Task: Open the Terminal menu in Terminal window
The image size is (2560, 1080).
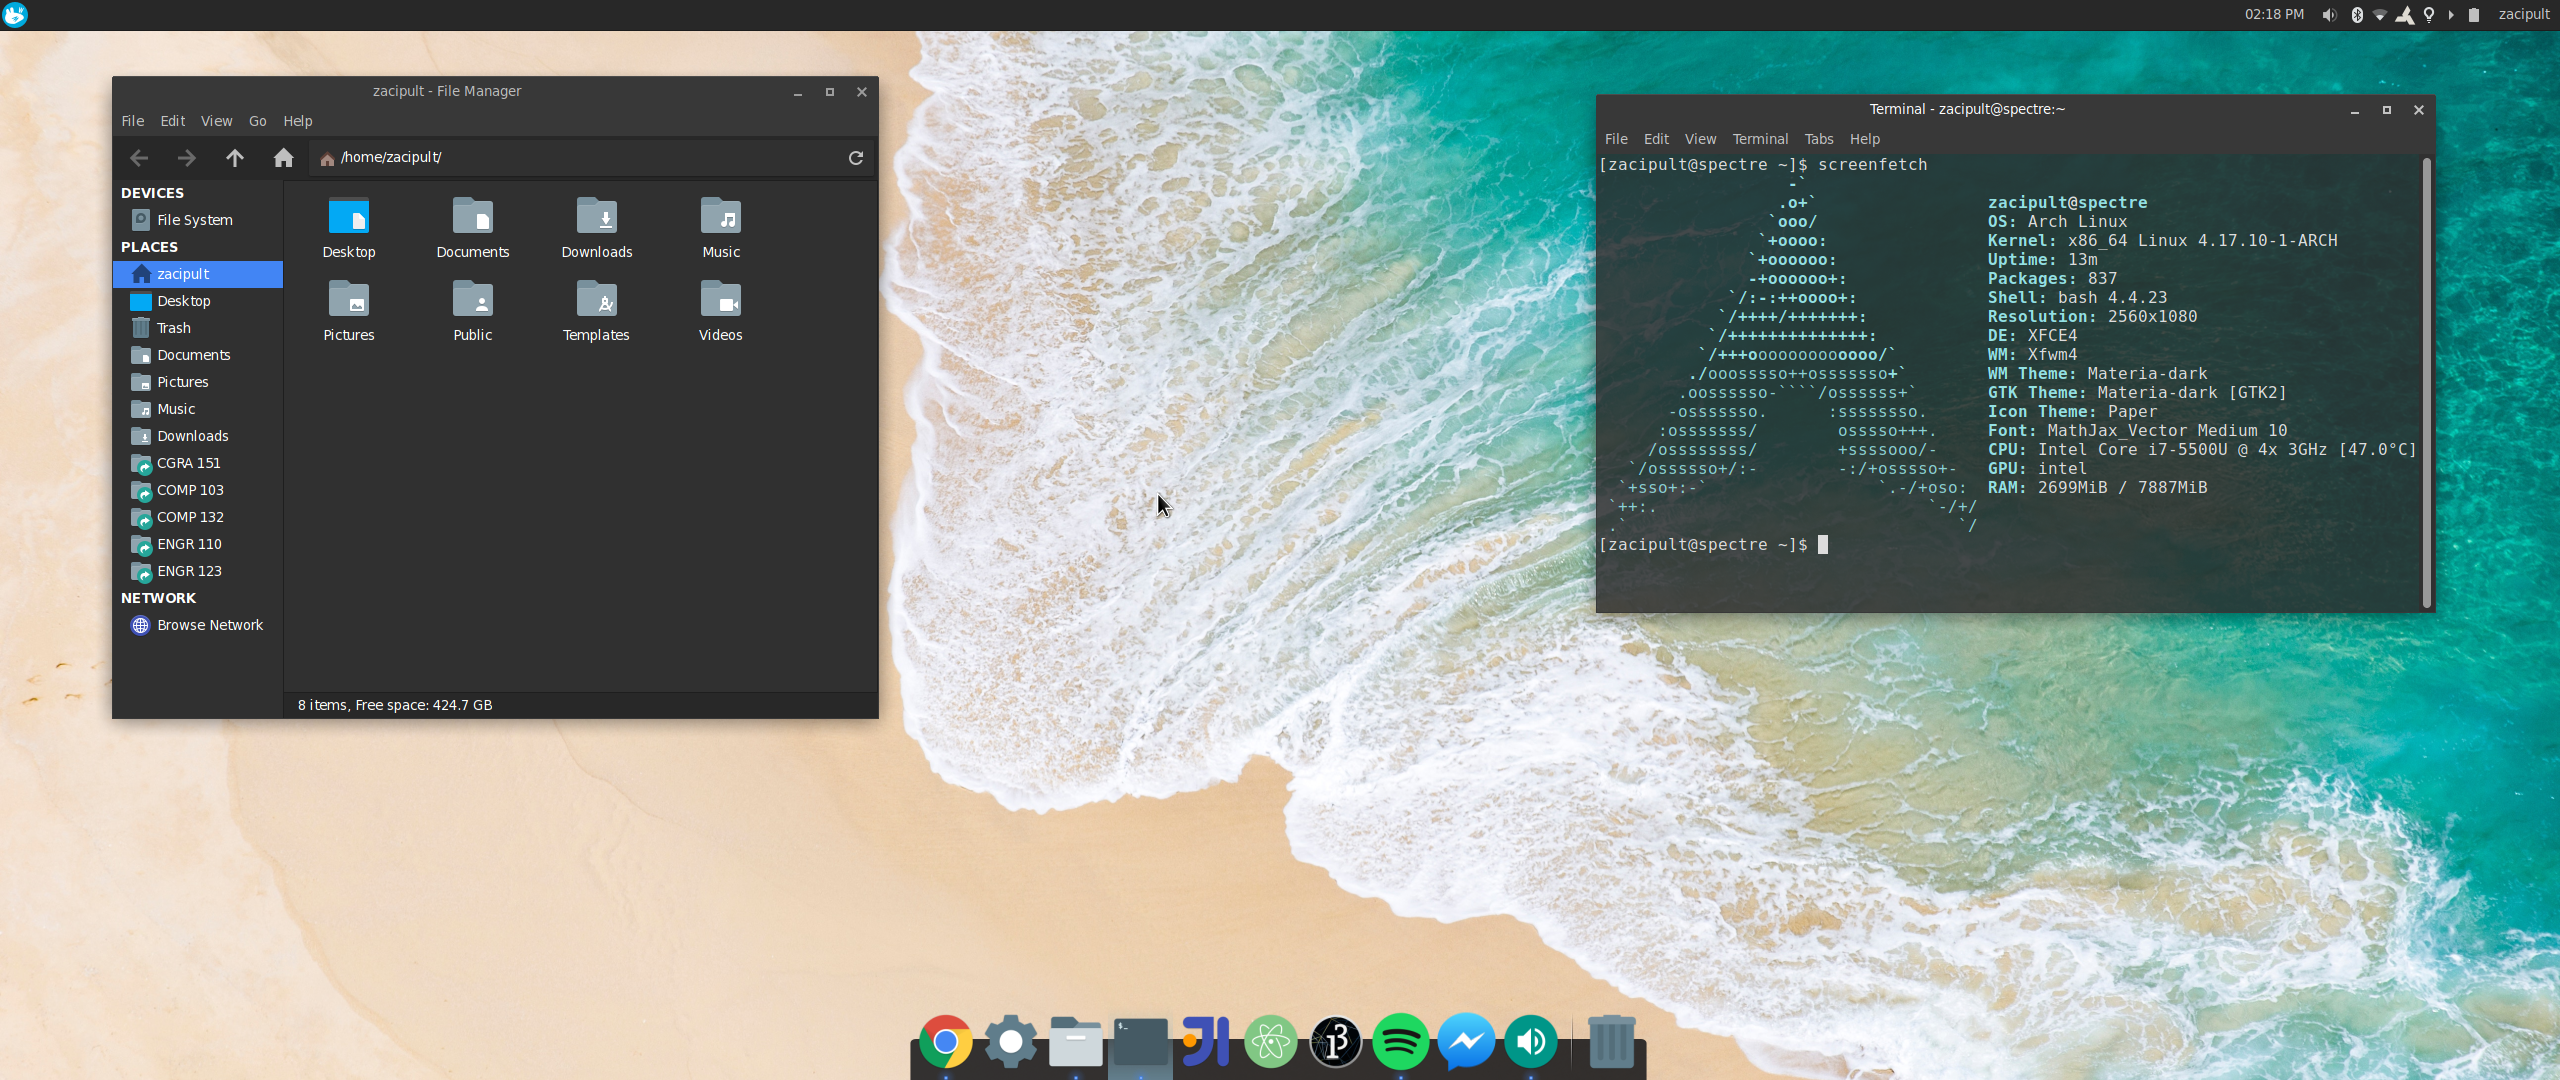Action: [1760, 139]
